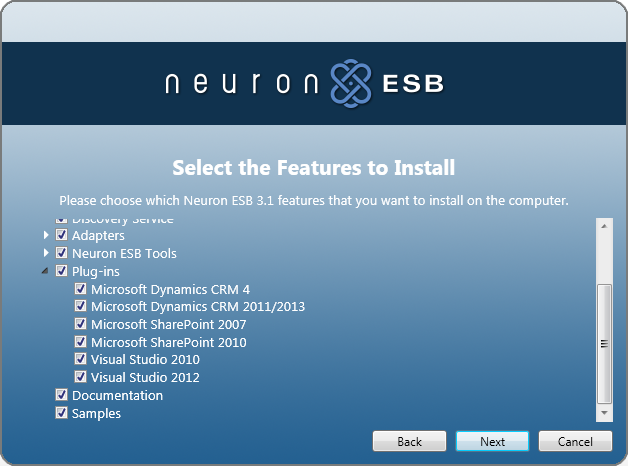Toggle the Plug-ins checkbox
Viewport: 628px width, 466px height.
pyautogui.click(x=61, y=271)
